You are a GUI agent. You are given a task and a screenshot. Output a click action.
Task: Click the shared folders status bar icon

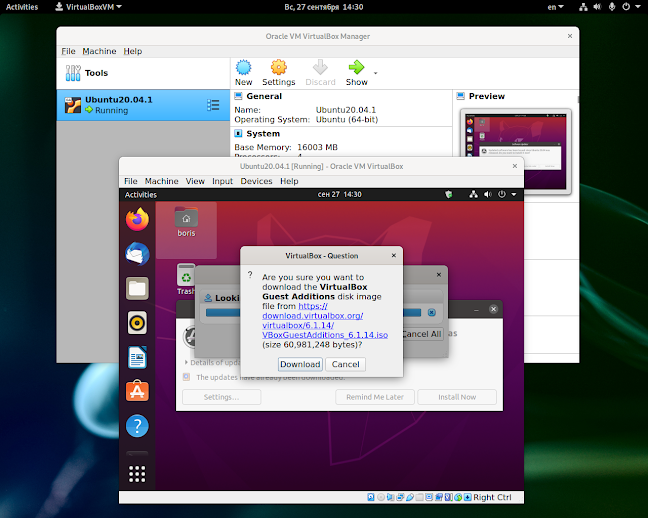click(x=419, y=497)
